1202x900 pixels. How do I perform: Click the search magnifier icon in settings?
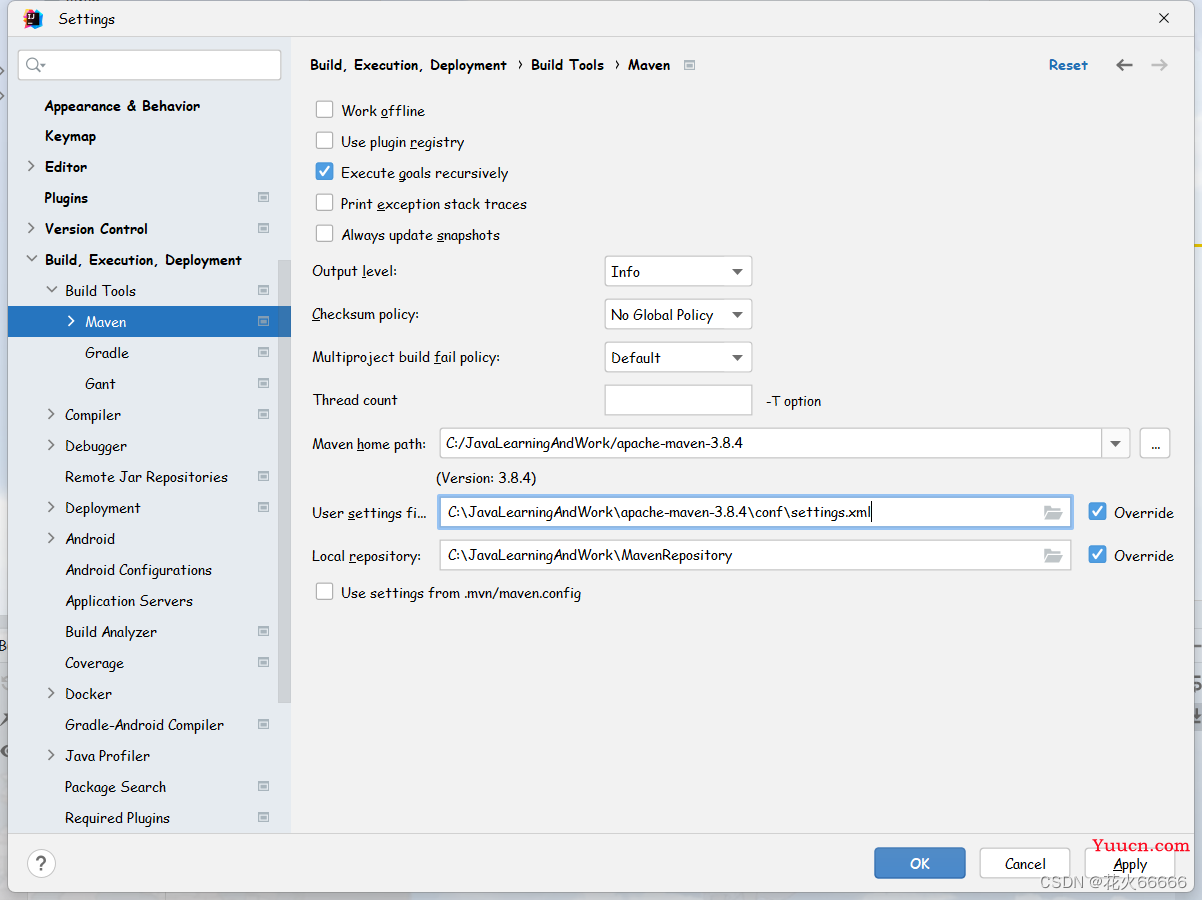pos(35,65)
